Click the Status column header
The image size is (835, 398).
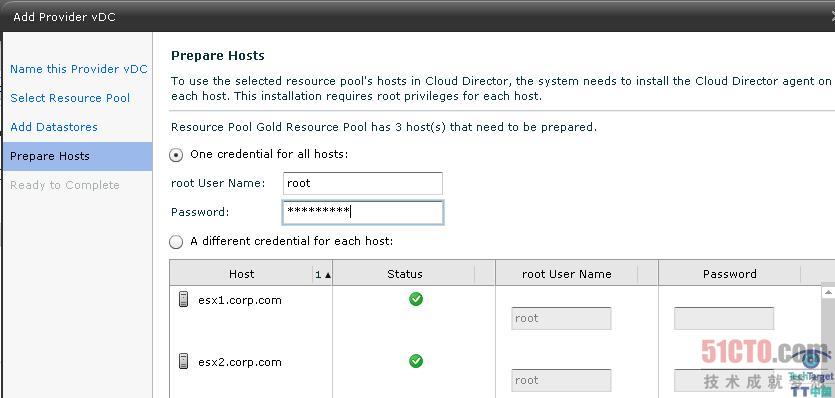[x=405, y=274]
